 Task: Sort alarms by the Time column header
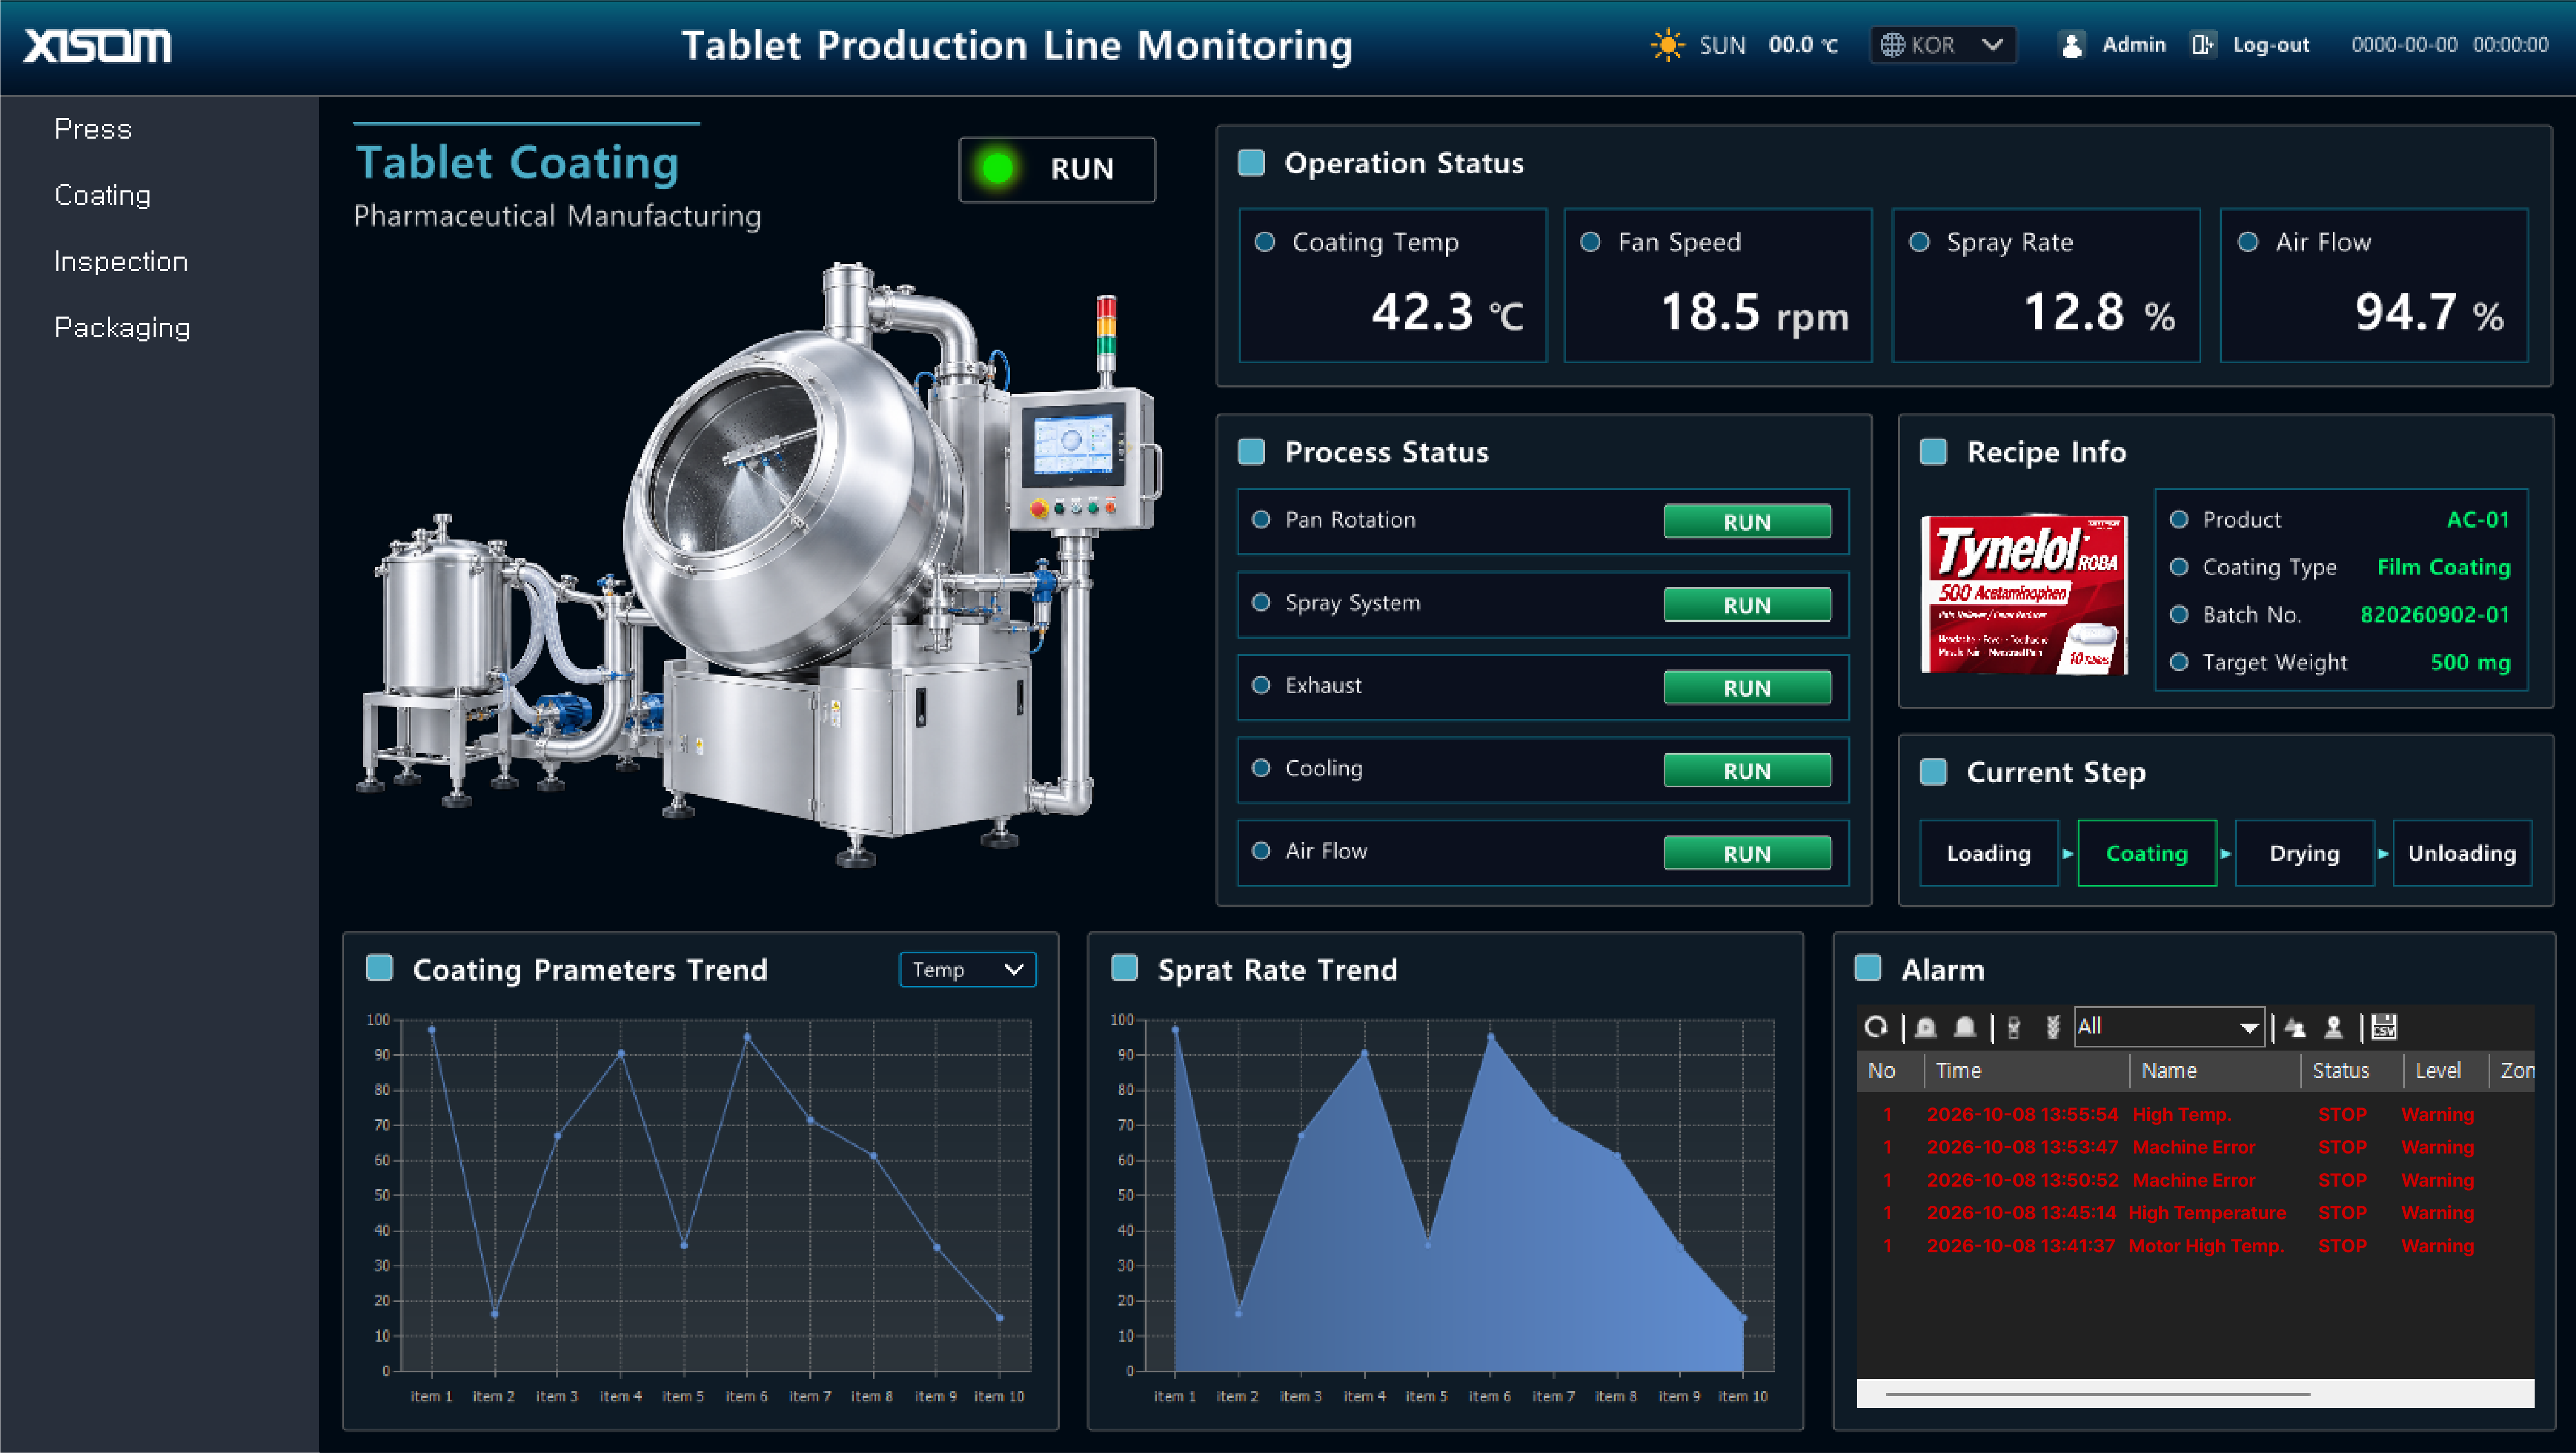(x=2027, y=1071)
